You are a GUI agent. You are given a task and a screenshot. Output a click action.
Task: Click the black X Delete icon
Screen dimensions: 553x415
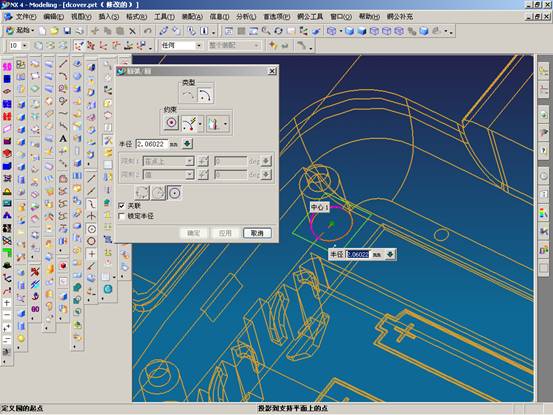[132, 31]
